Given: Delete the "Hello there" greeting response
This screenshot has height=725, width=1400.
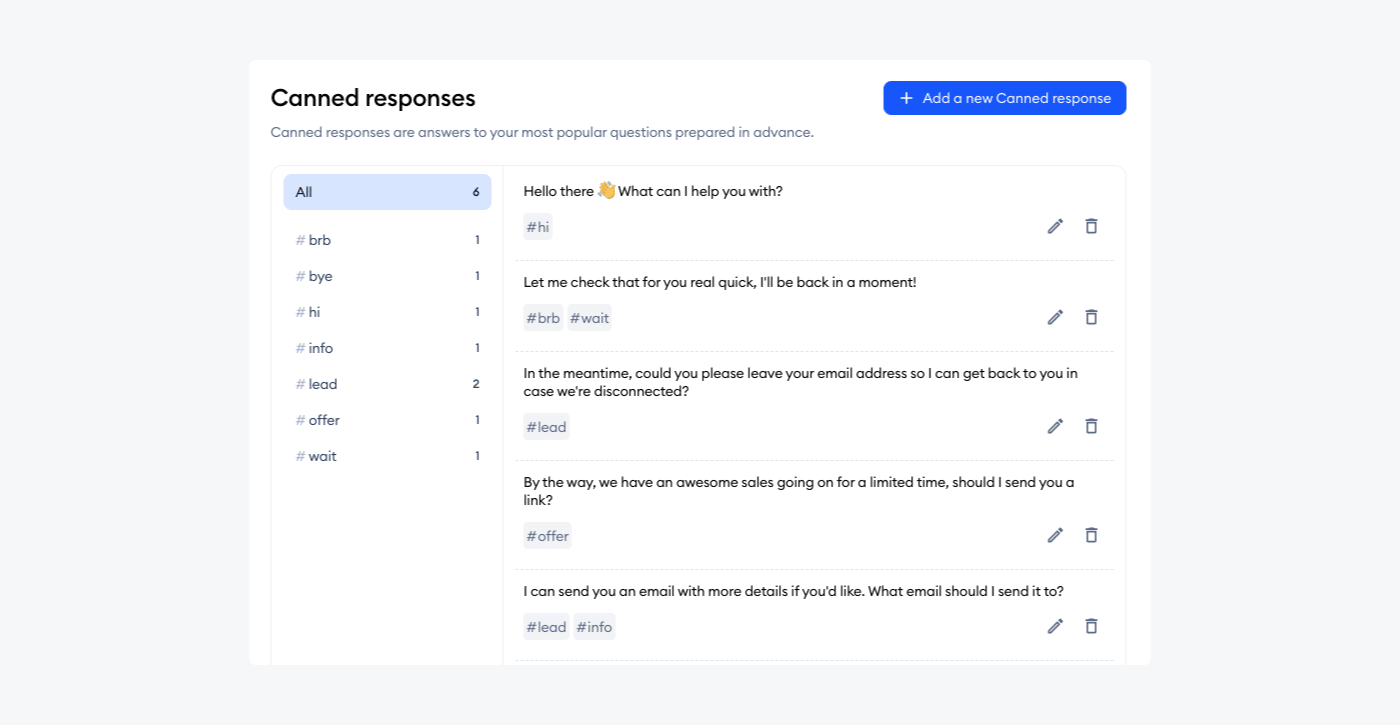Looking at the screenshot, I should [1091, 226].
